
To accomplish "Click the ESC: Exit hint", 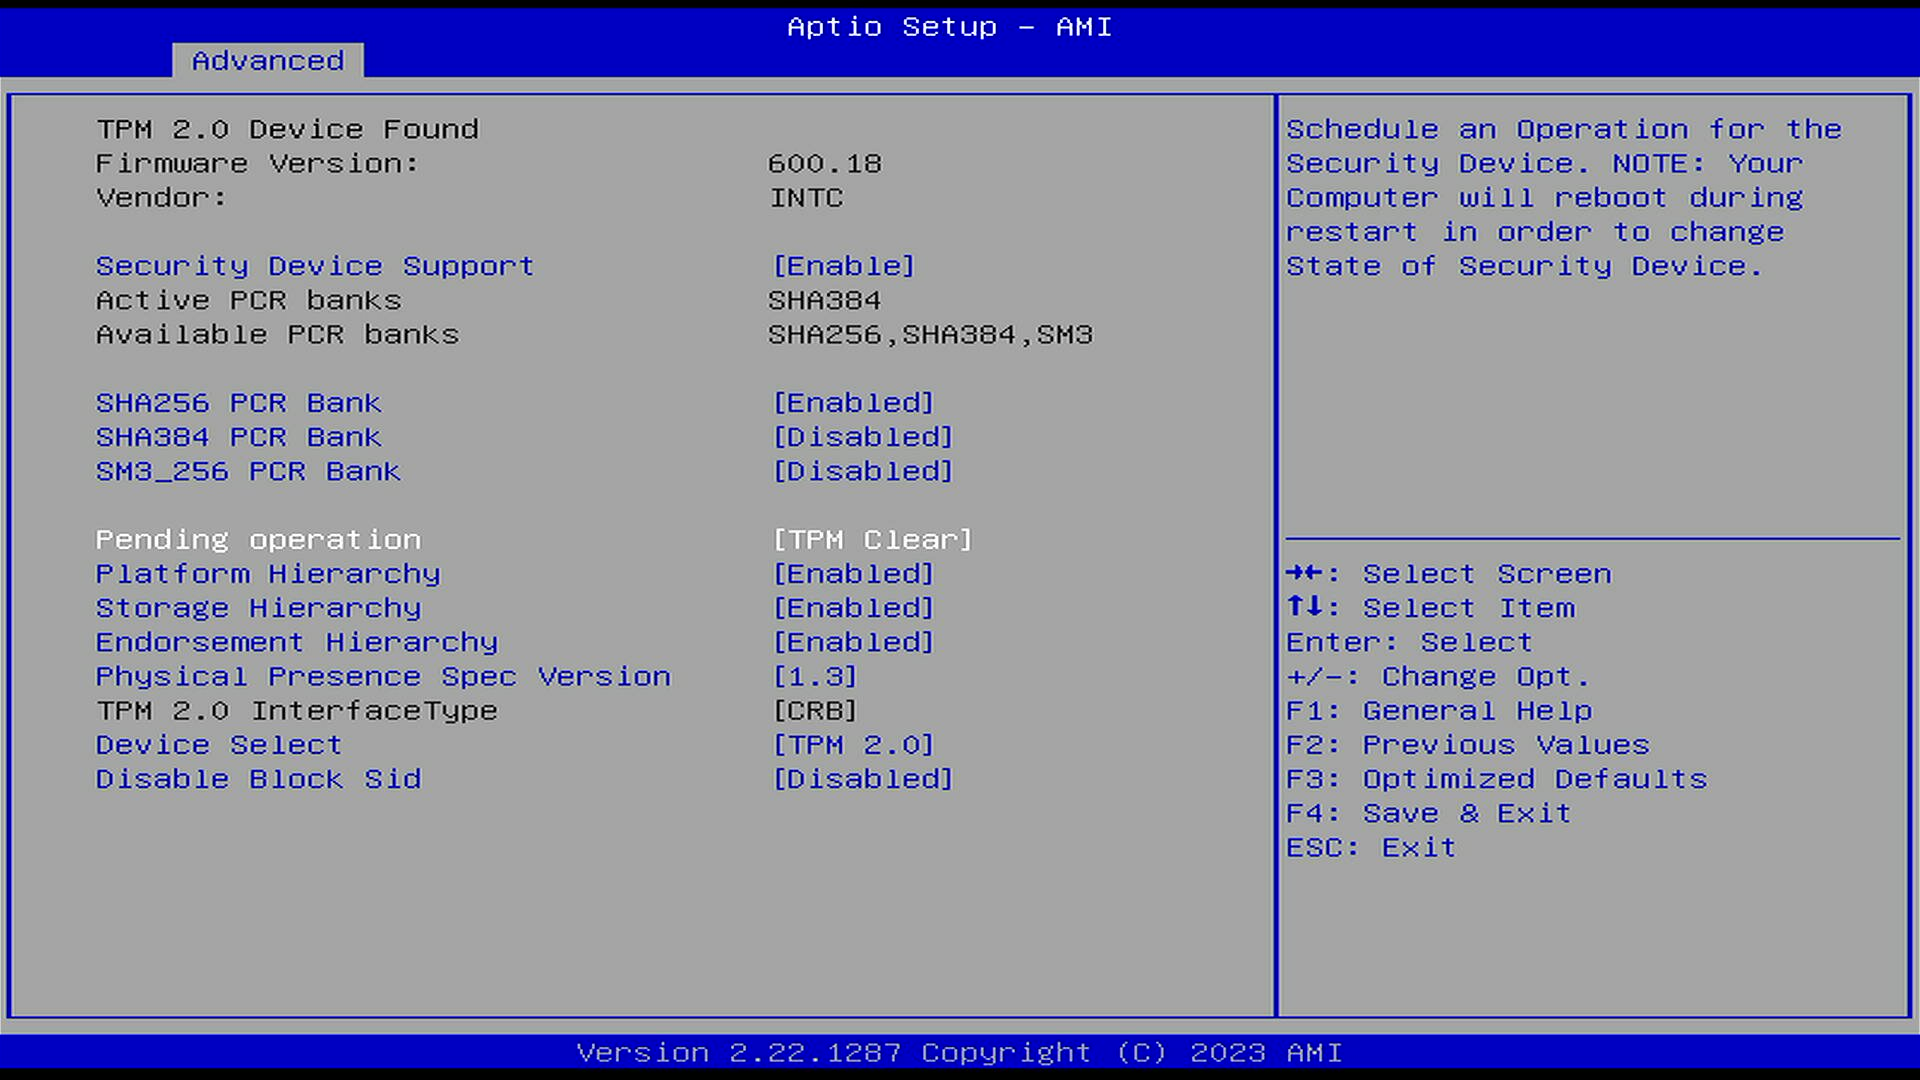I will pyautogui.click(x=1371, y=847).
